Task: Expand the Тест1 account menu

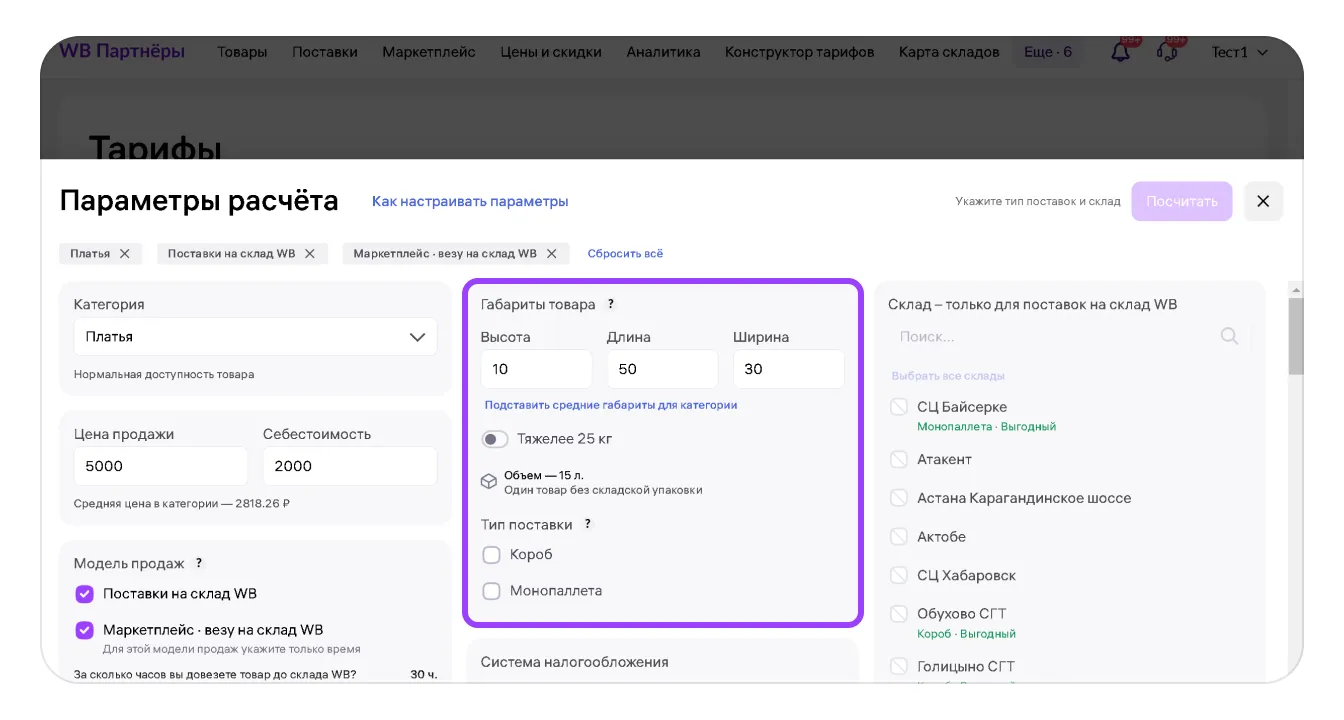Action: (x=1240, y=52)
